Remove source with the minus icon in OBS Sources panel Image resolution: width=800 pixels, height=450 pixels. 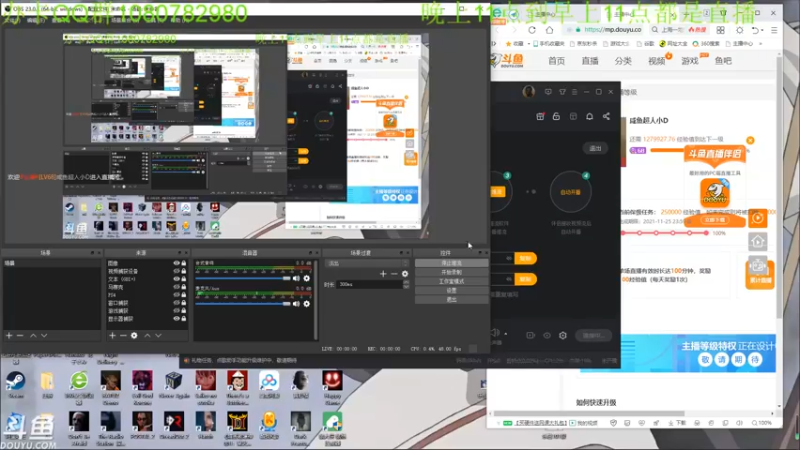[123, 336]
